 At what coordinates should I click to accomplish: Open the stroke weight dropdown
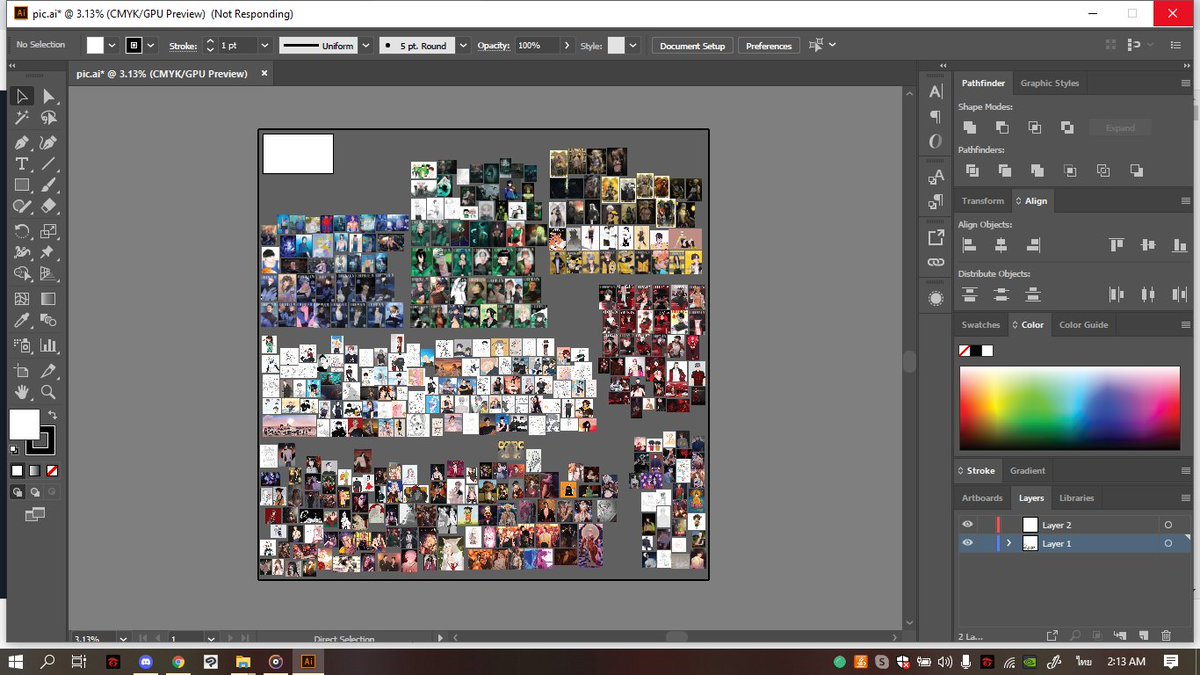[x=264, y=46]
